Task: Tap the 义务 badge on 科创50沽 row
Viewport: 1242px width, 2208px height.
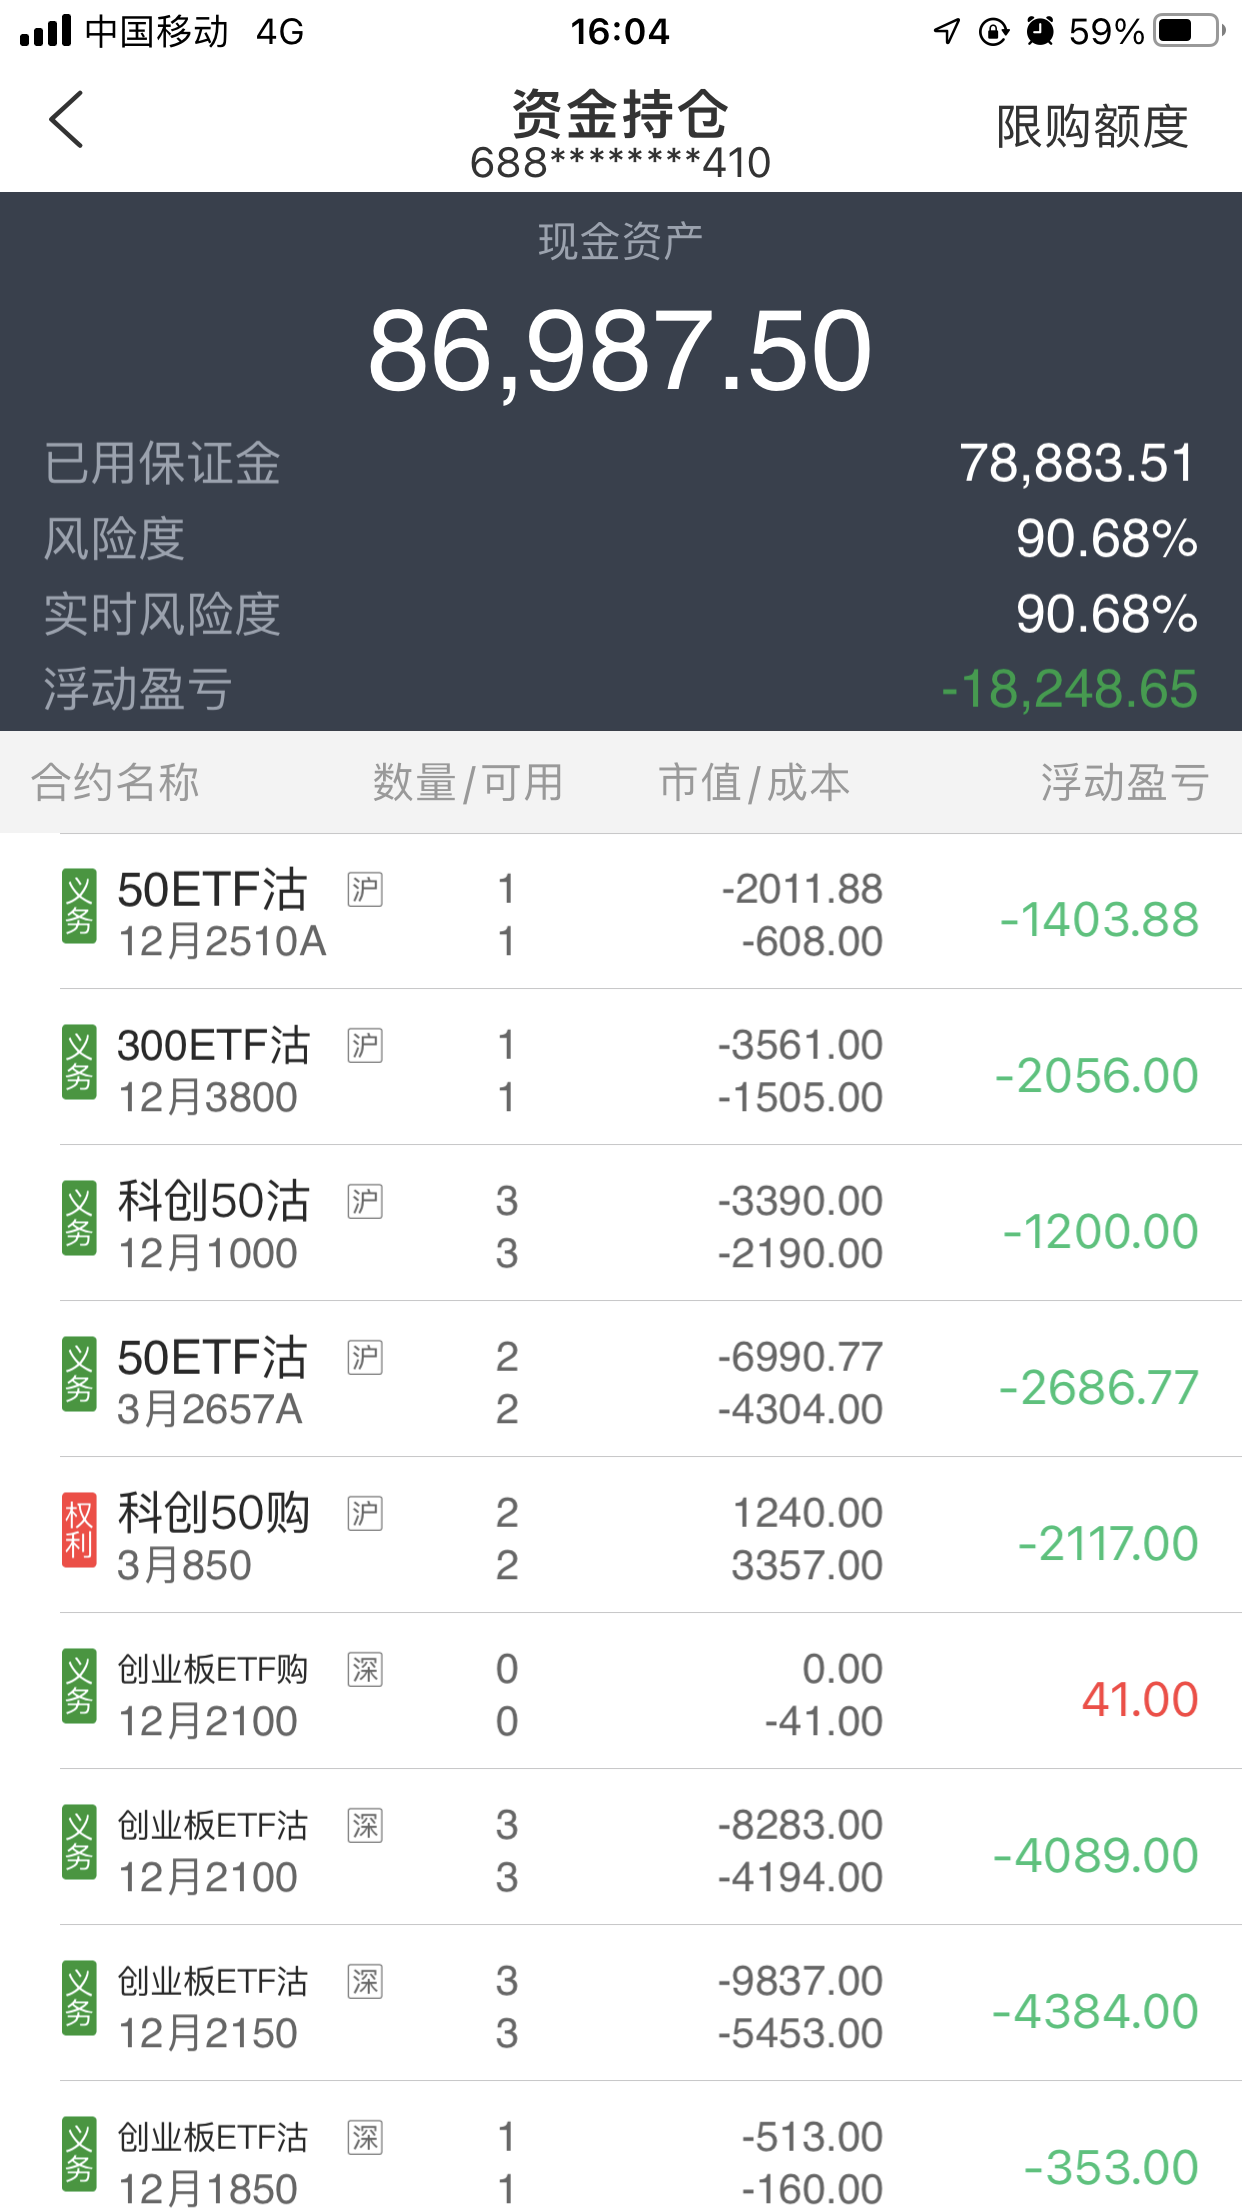Action: pyautogui.click(x=79, y=1218)
